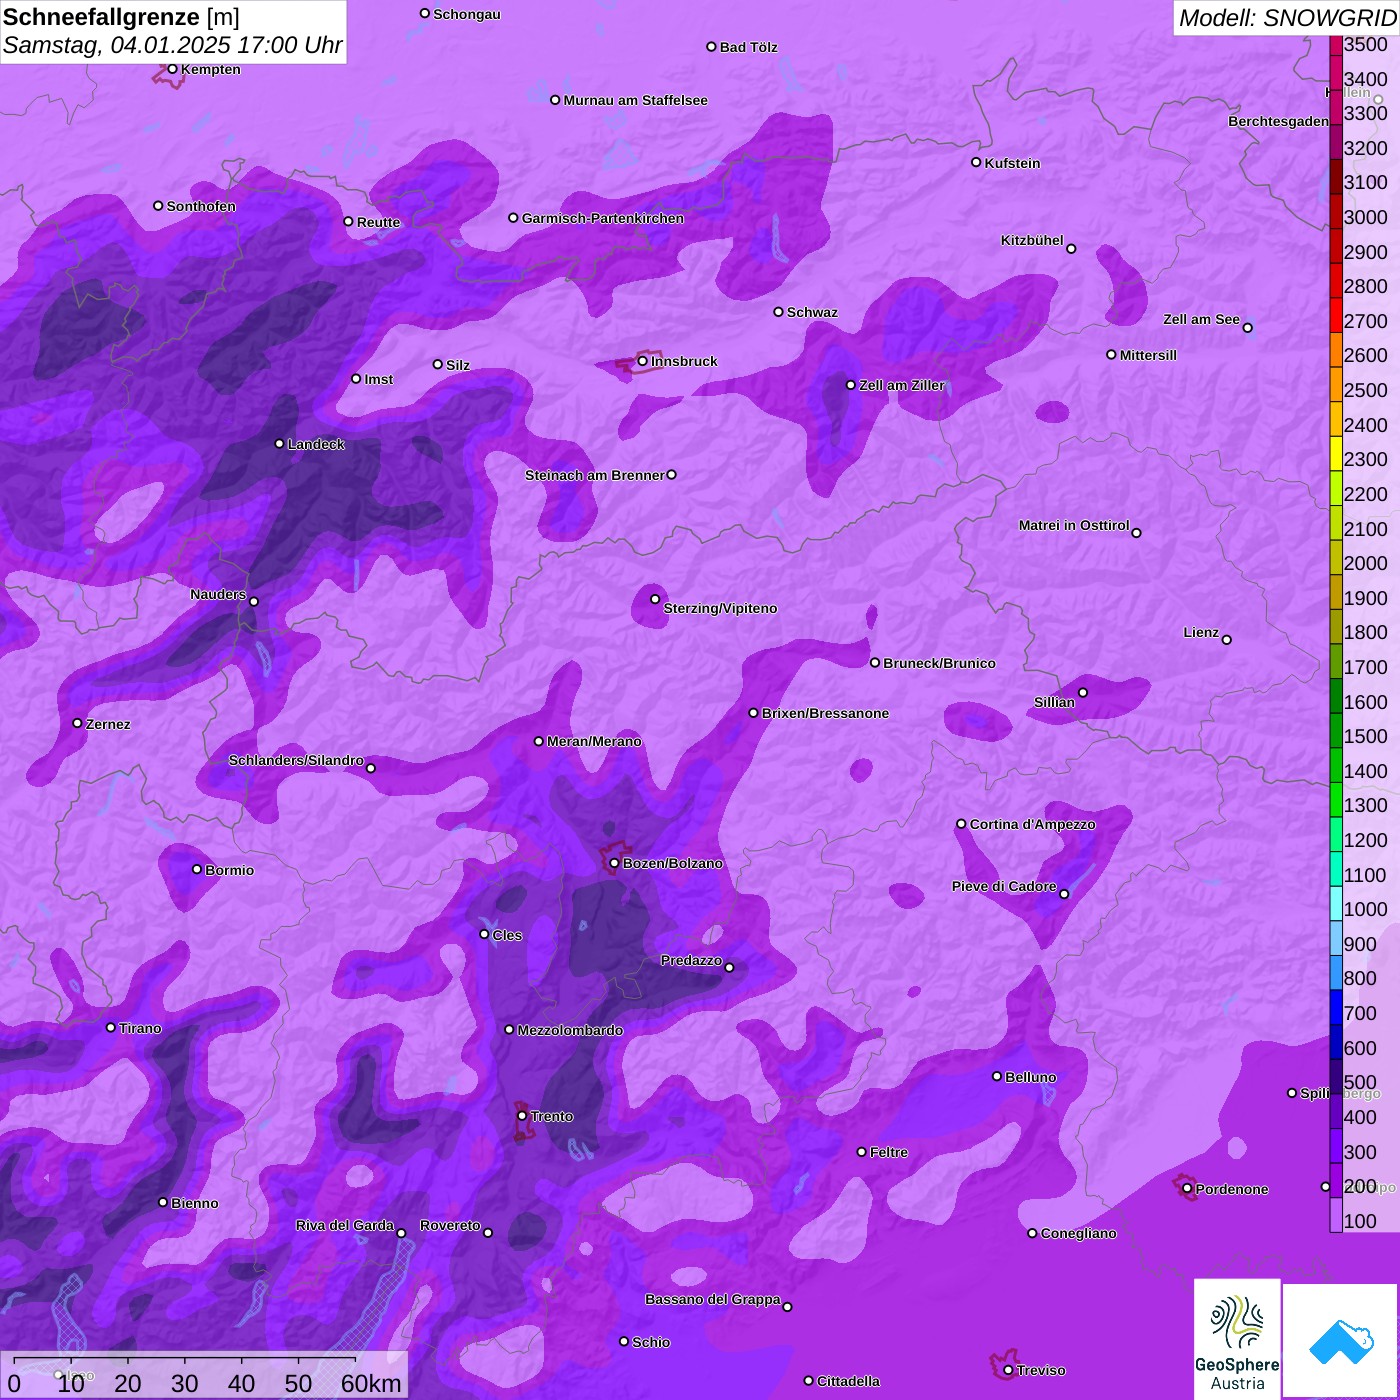Click the GeoSphere Austria logo
This screenshot has height=1400, width=1400.
tap(1237, 1340)
